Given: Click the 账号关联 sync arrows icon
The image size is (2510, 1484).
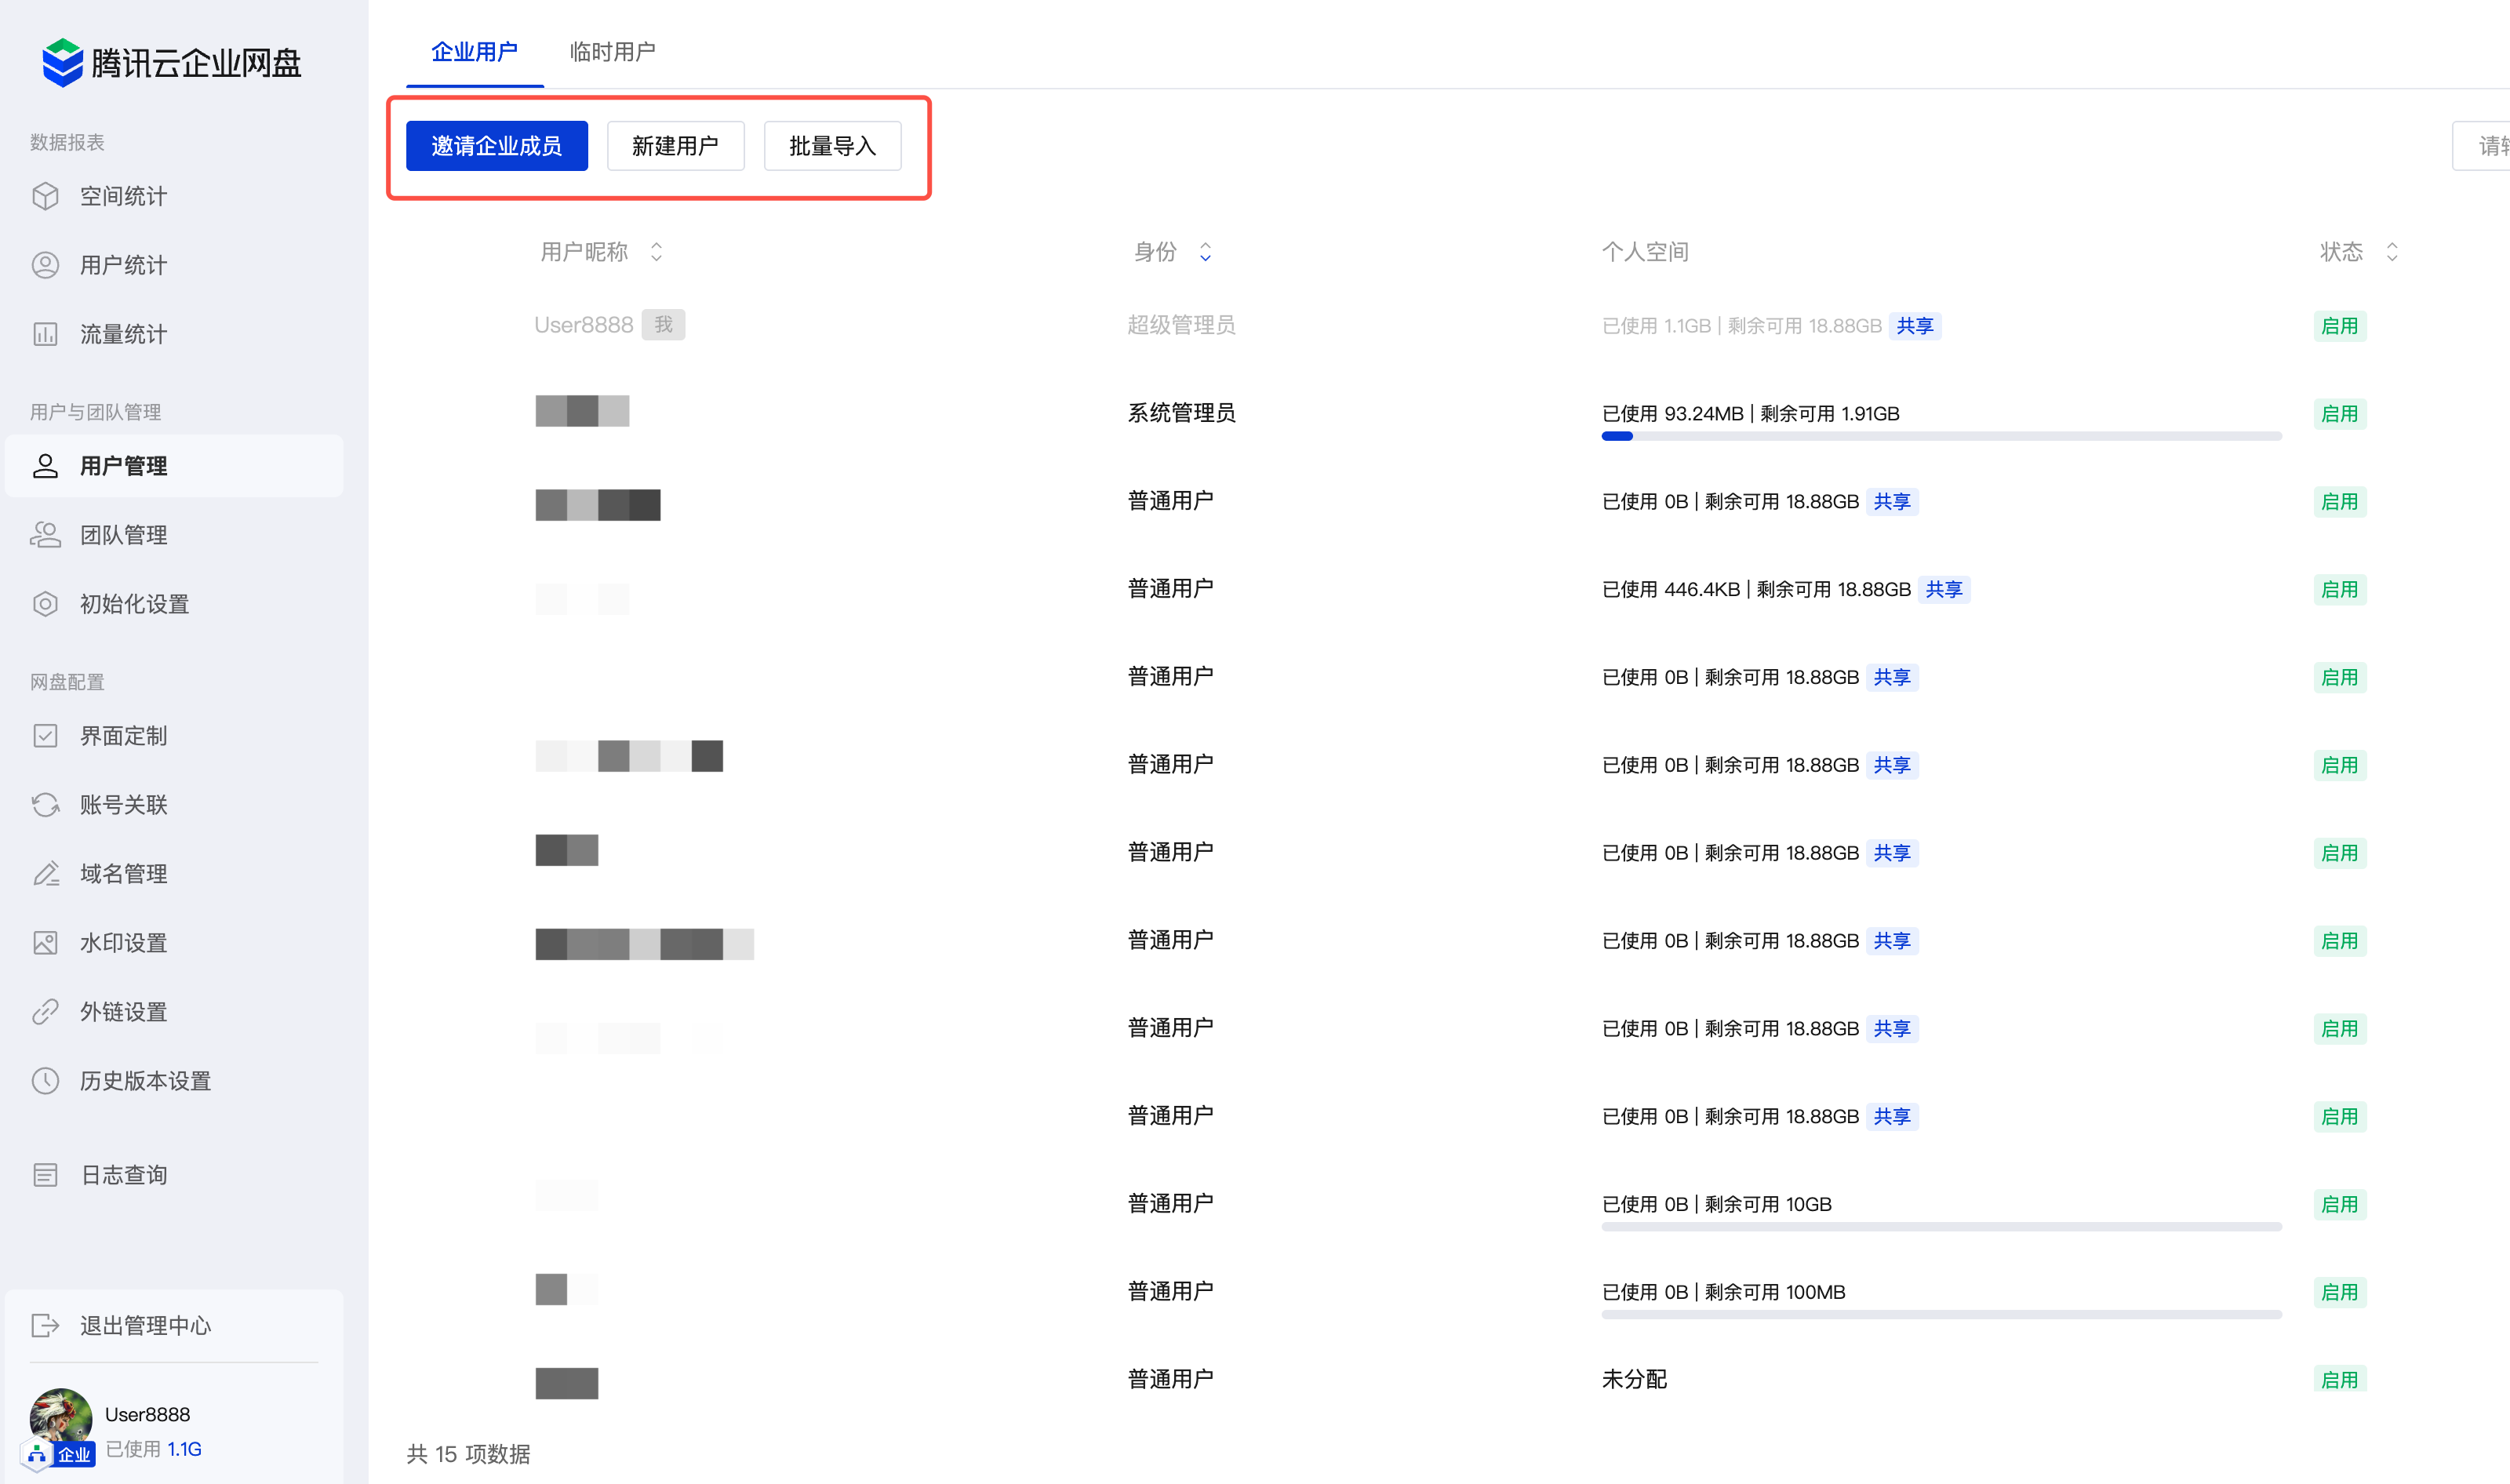Looking at the screenshot, I should 45,805.
